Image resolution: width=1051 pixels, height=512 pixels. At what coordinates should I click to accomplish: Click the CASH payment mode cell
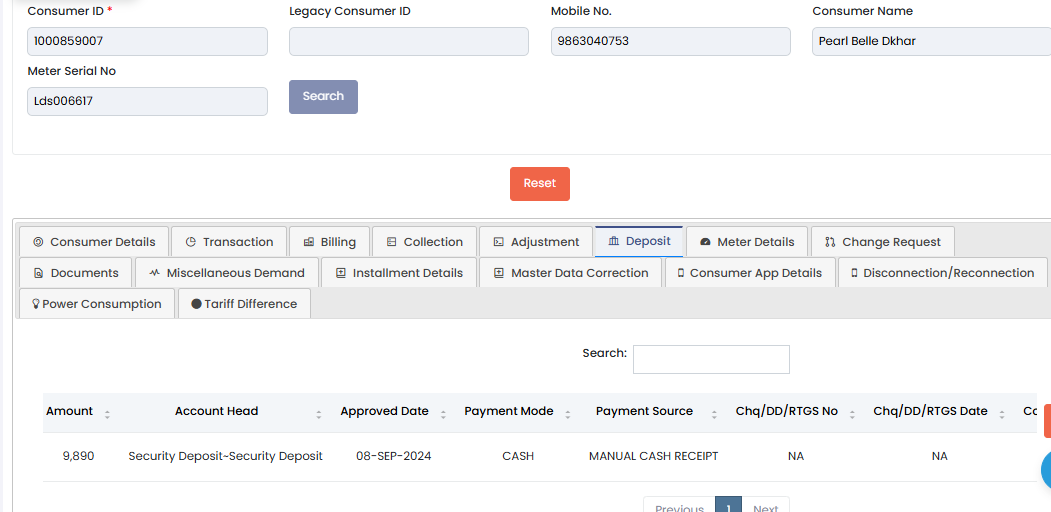(x=518, y=456)
